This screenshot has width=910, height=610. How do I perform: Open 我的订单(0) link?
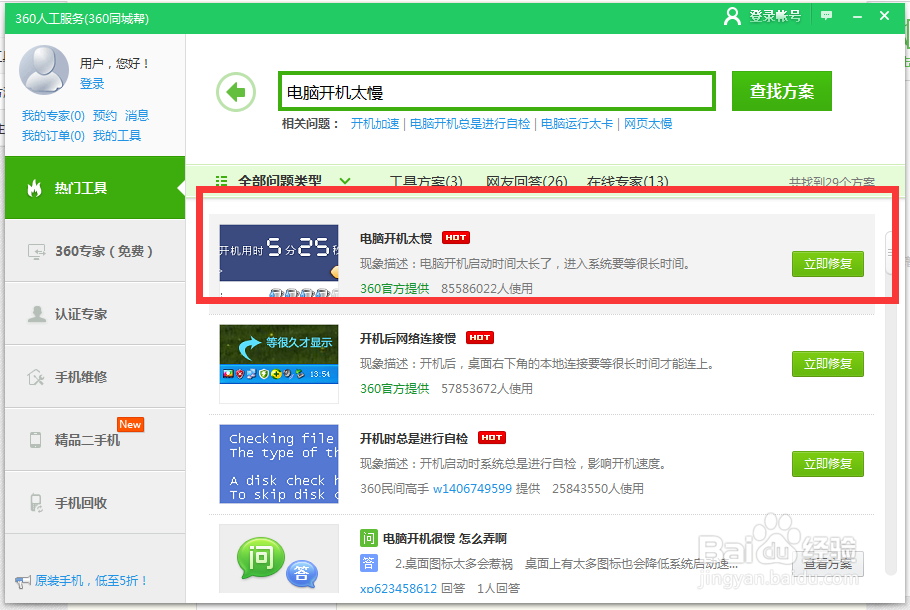[53, 136]
